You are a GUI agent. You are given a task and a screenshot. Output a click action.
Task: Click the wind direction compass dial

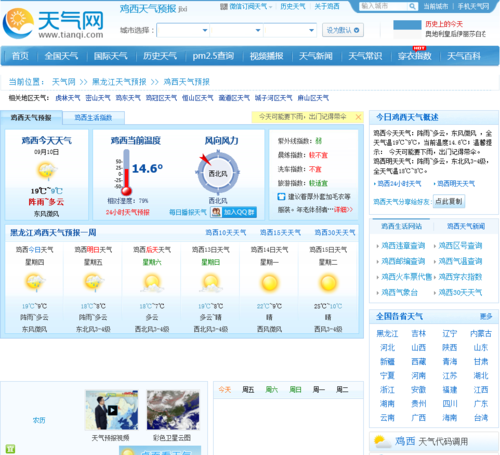[218, 173]
